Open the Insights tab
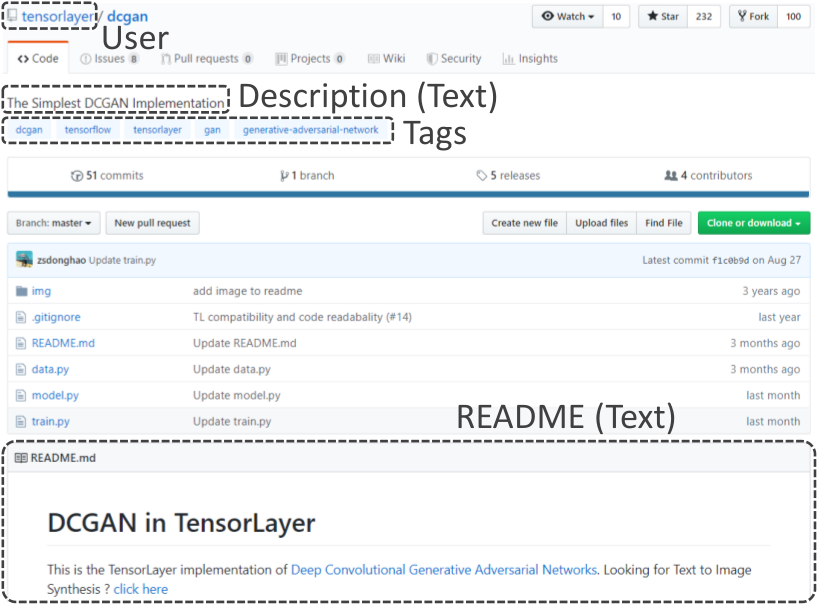The width and height of the screenshot is (817, 604). point(530,59)
